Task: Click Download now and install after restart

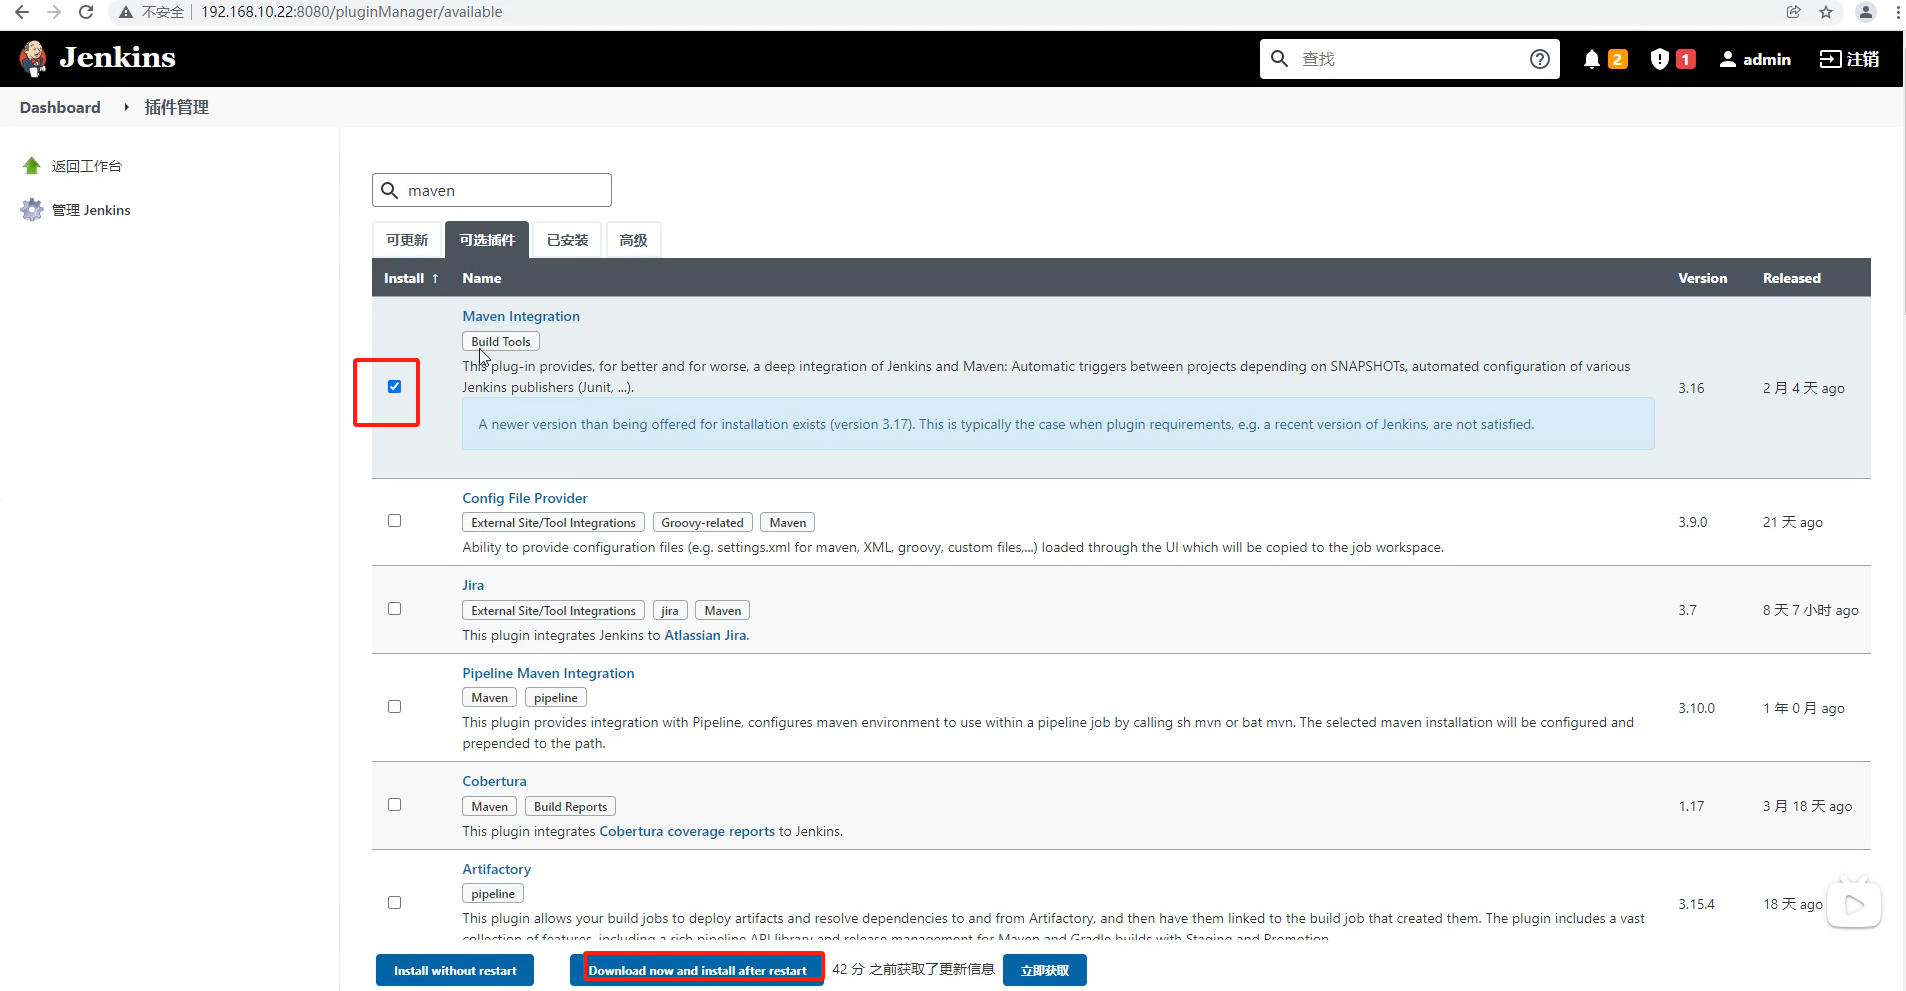Action: pyautogui.click(x=697, y=970)
